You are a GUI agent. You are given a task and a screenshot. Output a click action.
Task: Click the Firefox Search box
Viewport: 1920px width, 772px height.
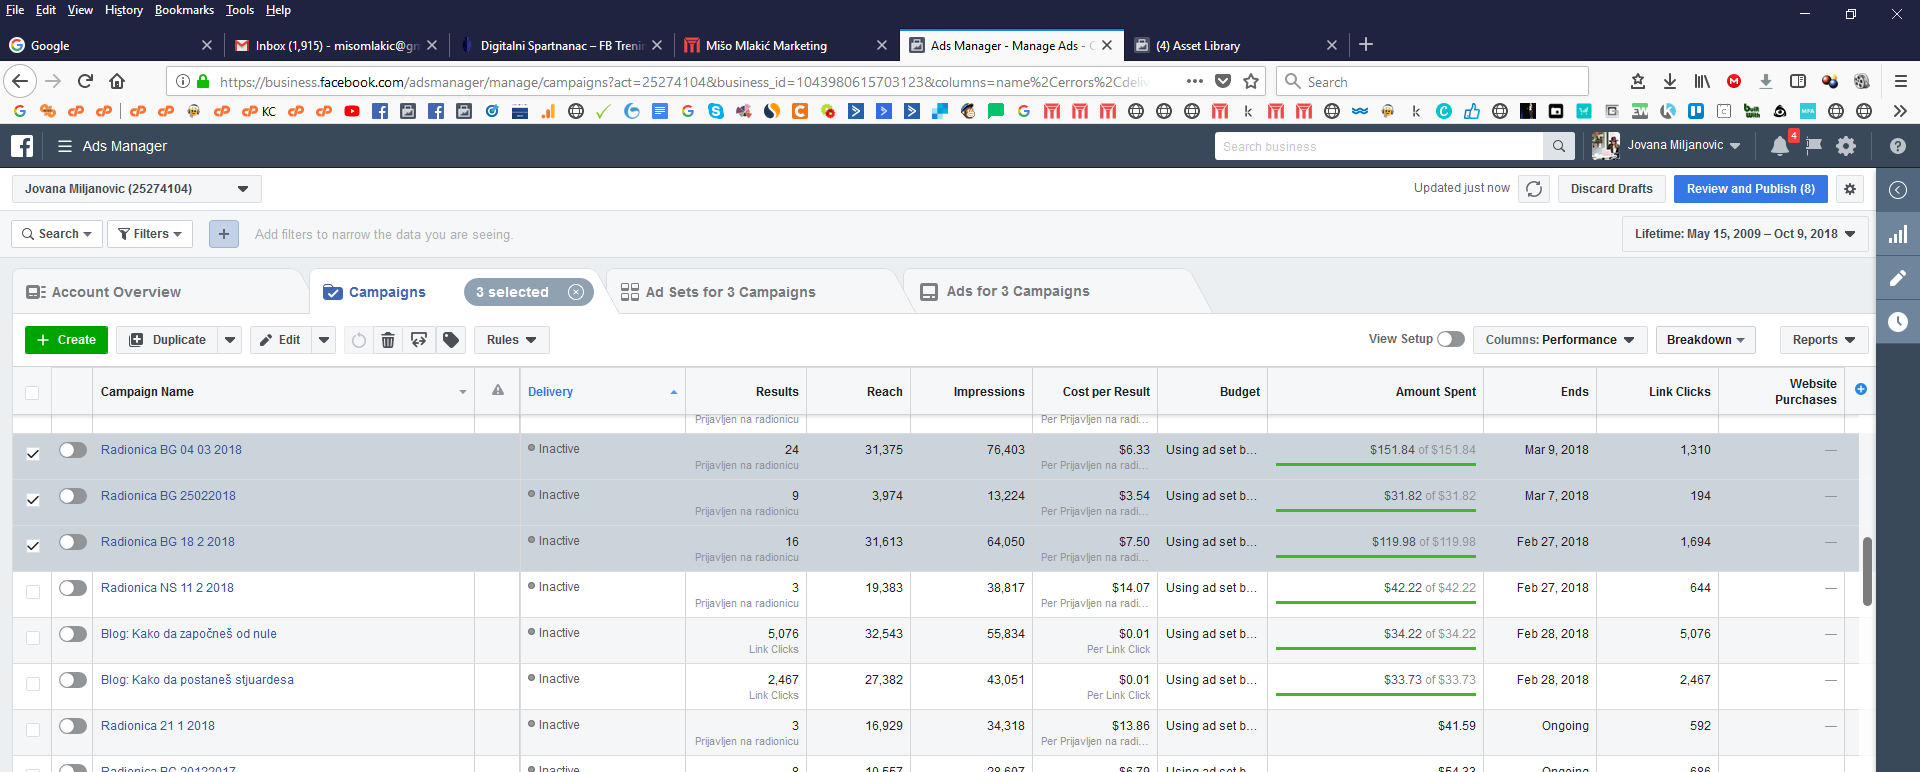click(1432, 81)
